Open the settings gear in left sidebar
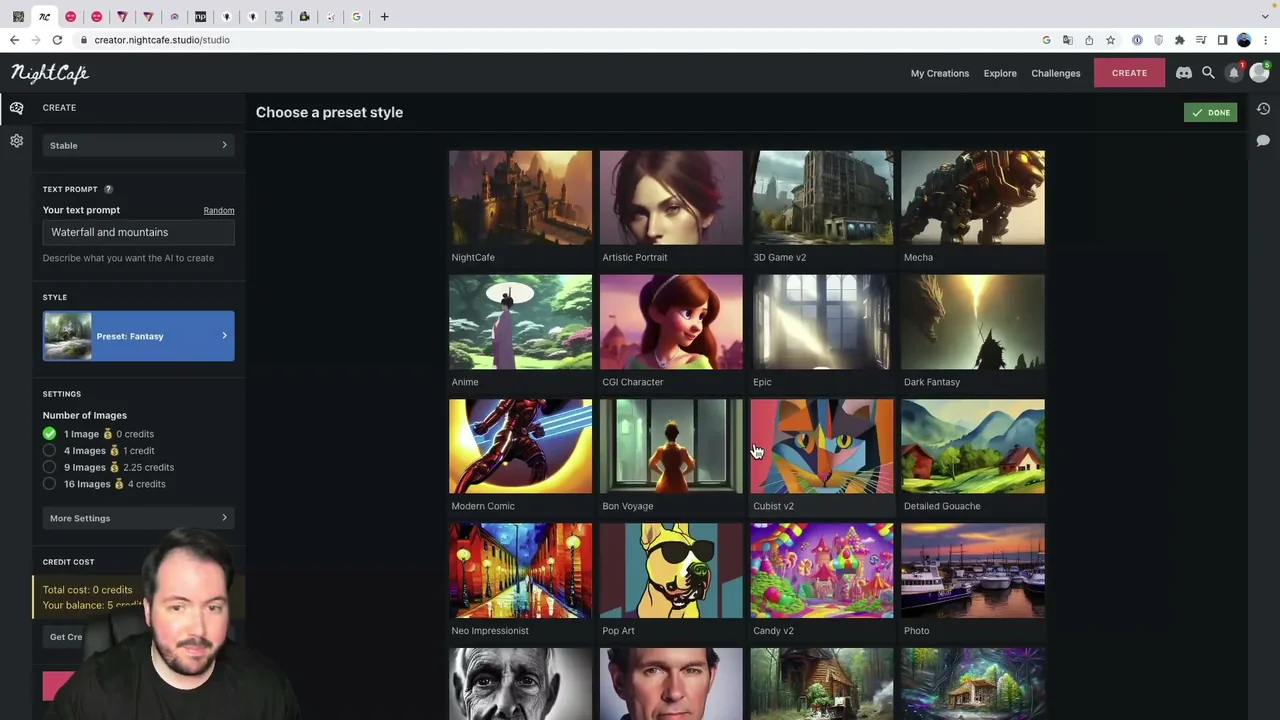 (x=16, y=141)
